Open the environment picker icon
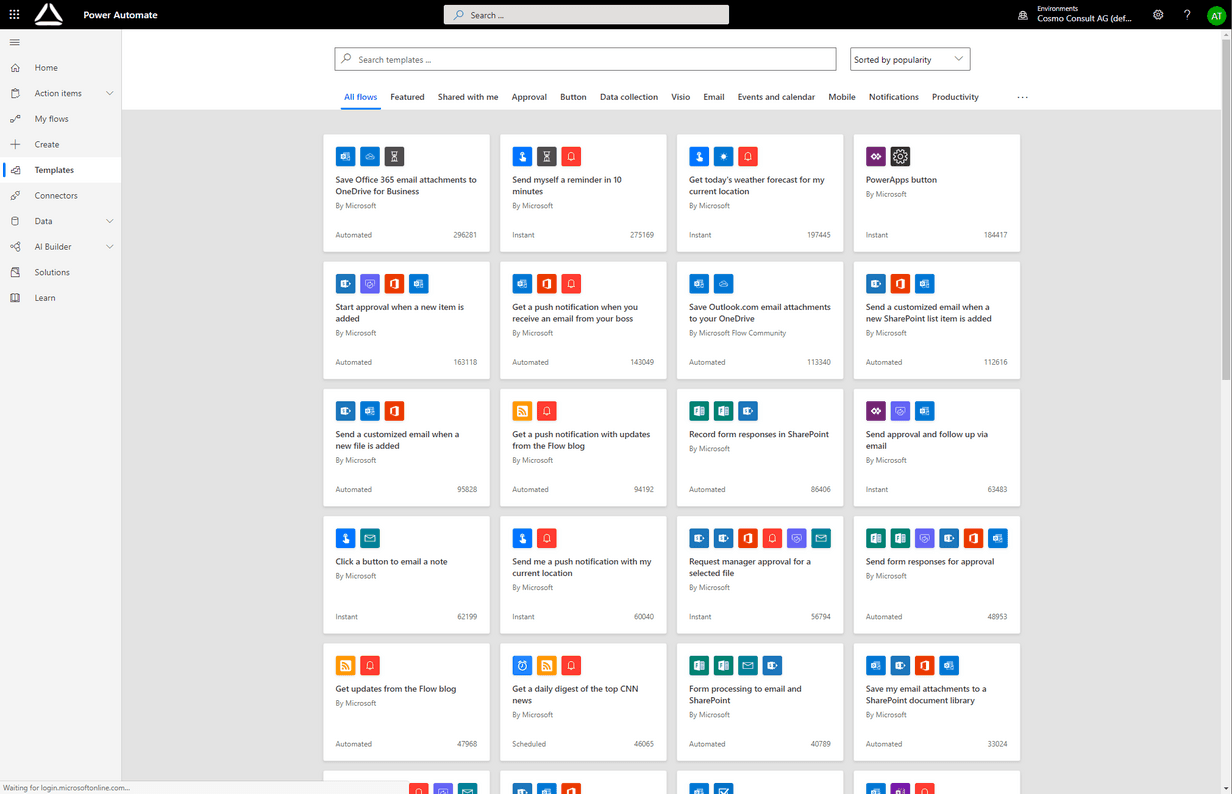The width and height of the screenshot is (1232, 794). point(1022,15)
